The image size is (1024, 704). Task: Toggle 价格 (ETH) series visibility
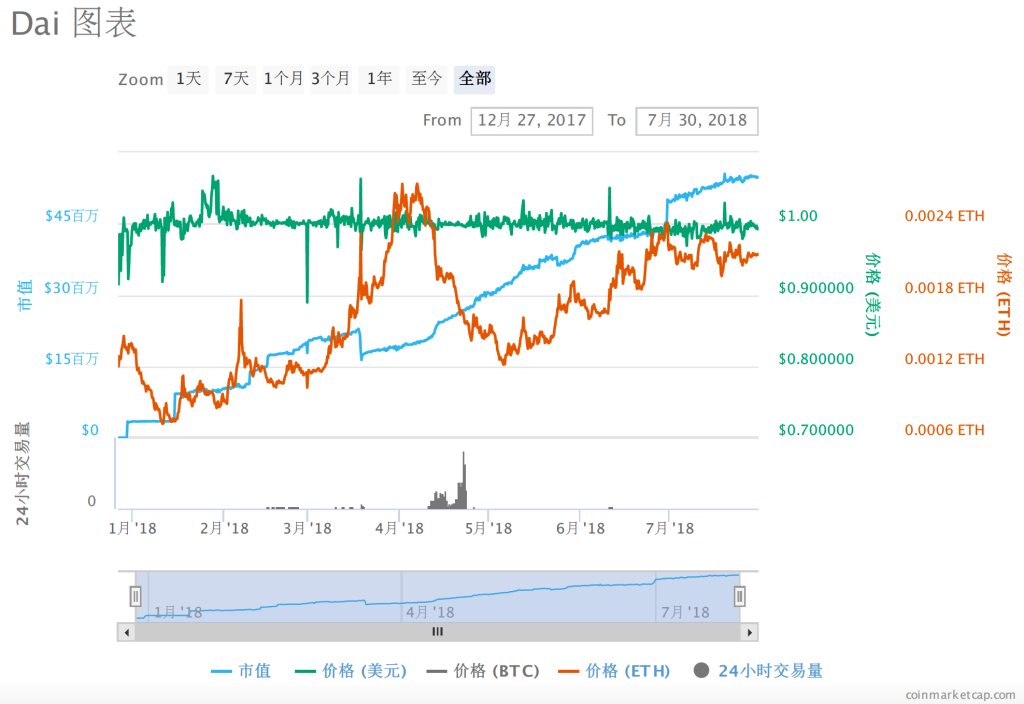[614, 671]
